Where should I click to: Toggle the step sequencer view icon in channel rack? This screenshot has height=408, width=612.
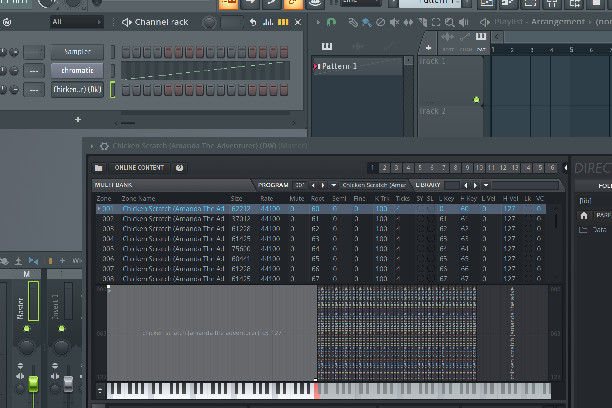click(x=283, y=22)
